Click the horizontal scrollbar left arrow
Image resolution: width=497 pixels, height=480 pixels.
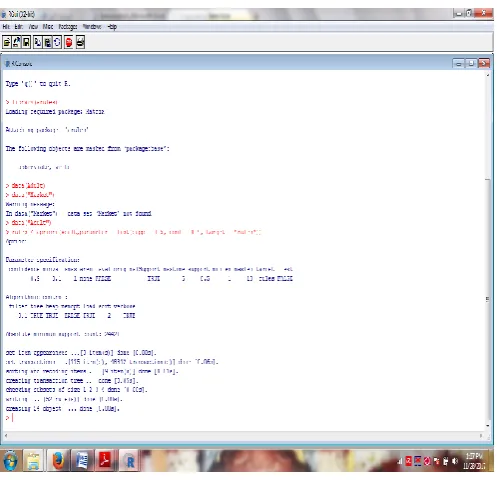[6, 436]
